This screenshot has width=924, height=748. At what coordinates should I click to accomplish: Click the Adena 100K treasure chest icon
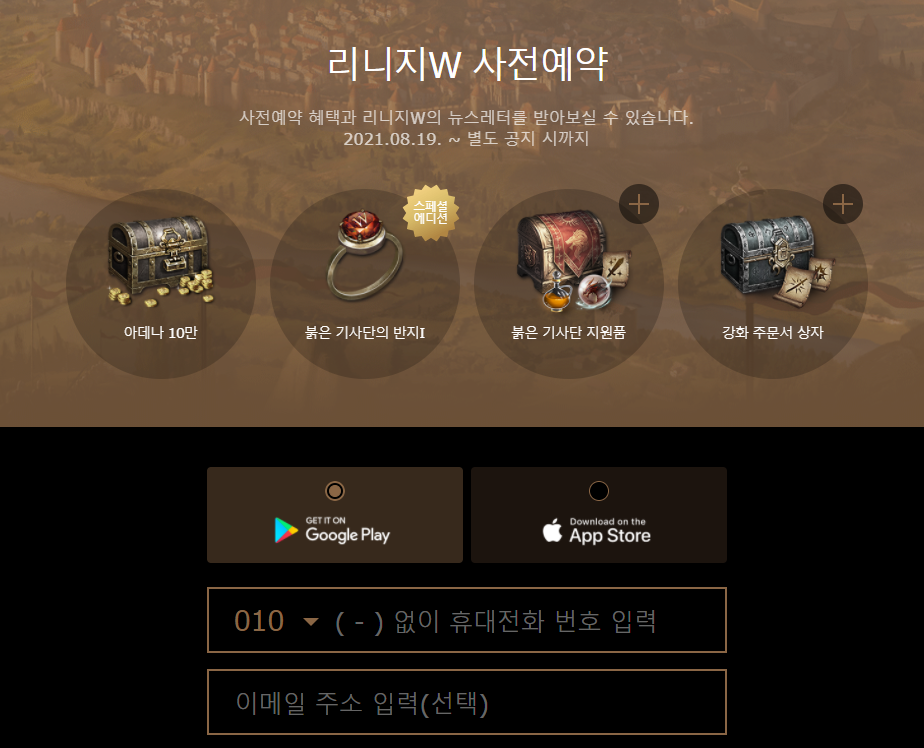coord(160,261)
